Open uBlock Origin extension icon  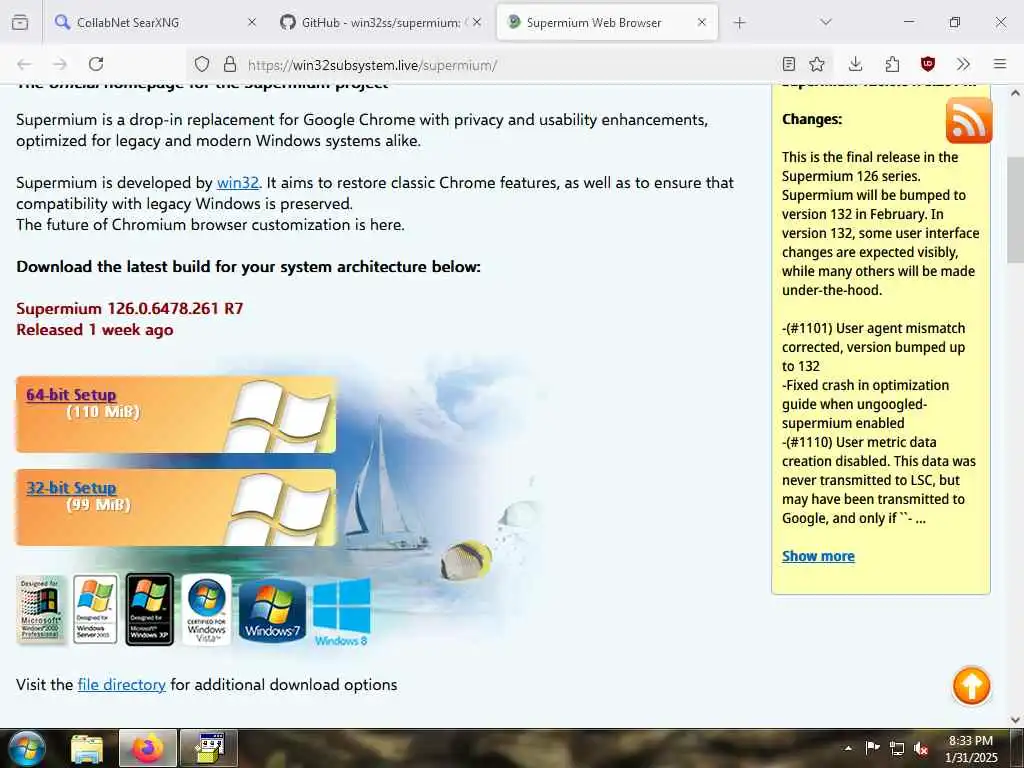pyautogui.click(x=927, y=64)
